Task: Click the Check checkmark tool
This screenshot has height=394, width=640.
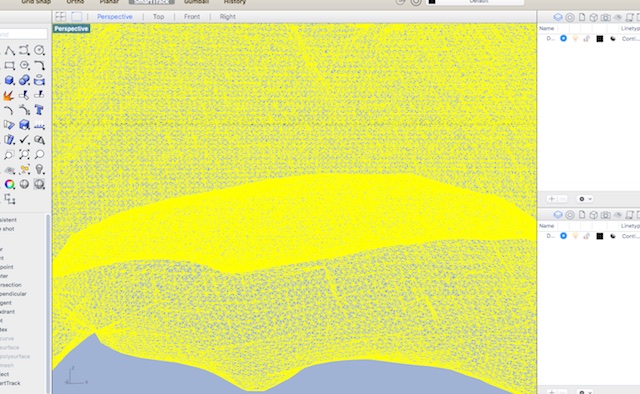Action: click(24, 140)
